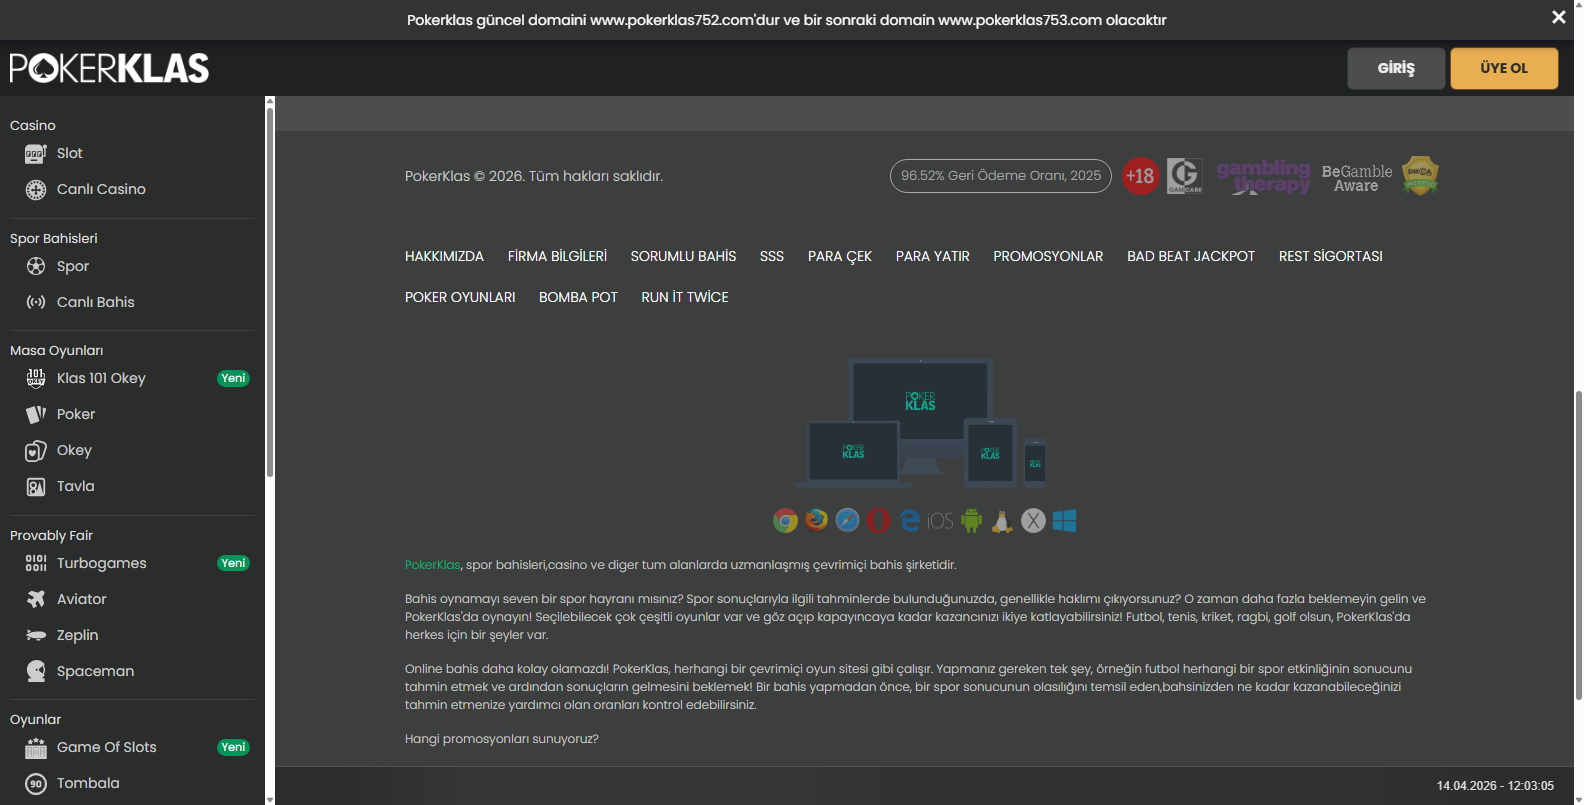This screenshot has height=805, width=1584.
Task: Open the HAKKIMIZDA footer link
Action: (x=444, y=256)
